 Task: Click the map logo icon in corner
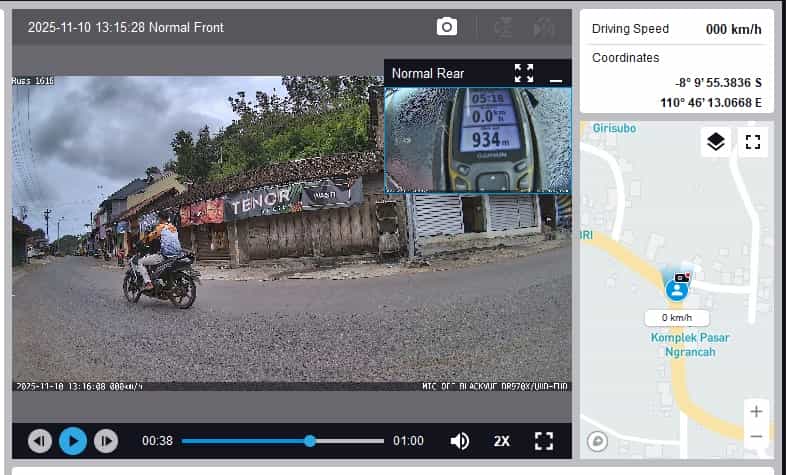pyautogui.click(x=598, y=439)
